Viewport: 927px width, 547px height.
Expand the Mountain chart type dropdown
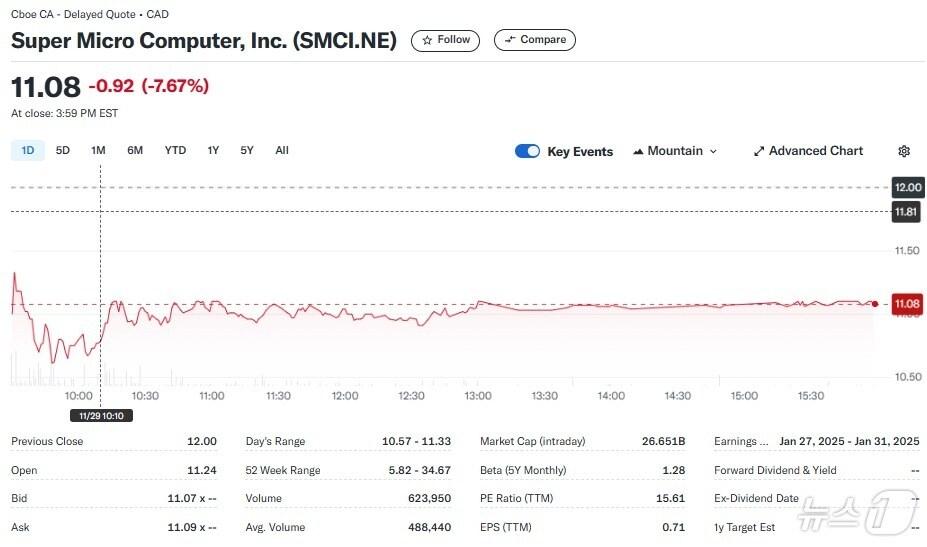coord(675,151)
